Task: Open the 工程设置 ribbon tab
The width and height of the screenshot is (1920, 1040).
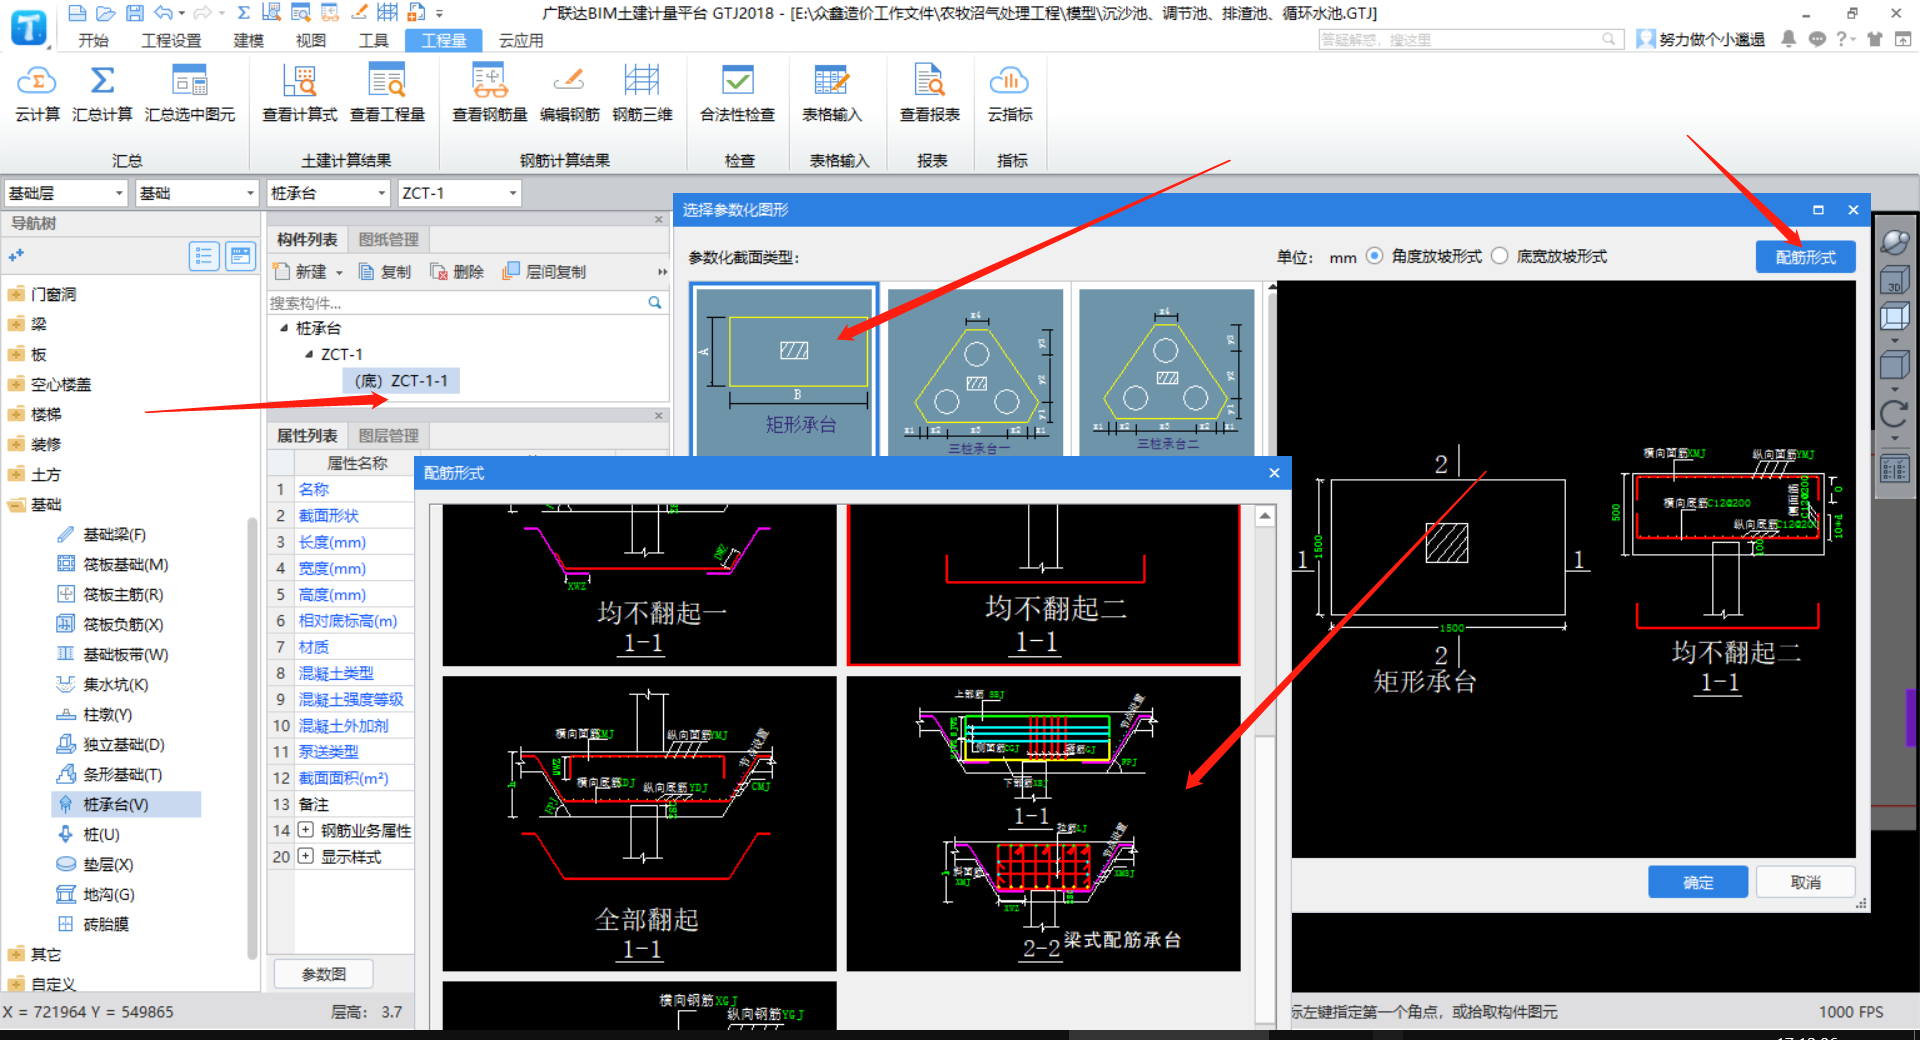Action: click(171, 40)
